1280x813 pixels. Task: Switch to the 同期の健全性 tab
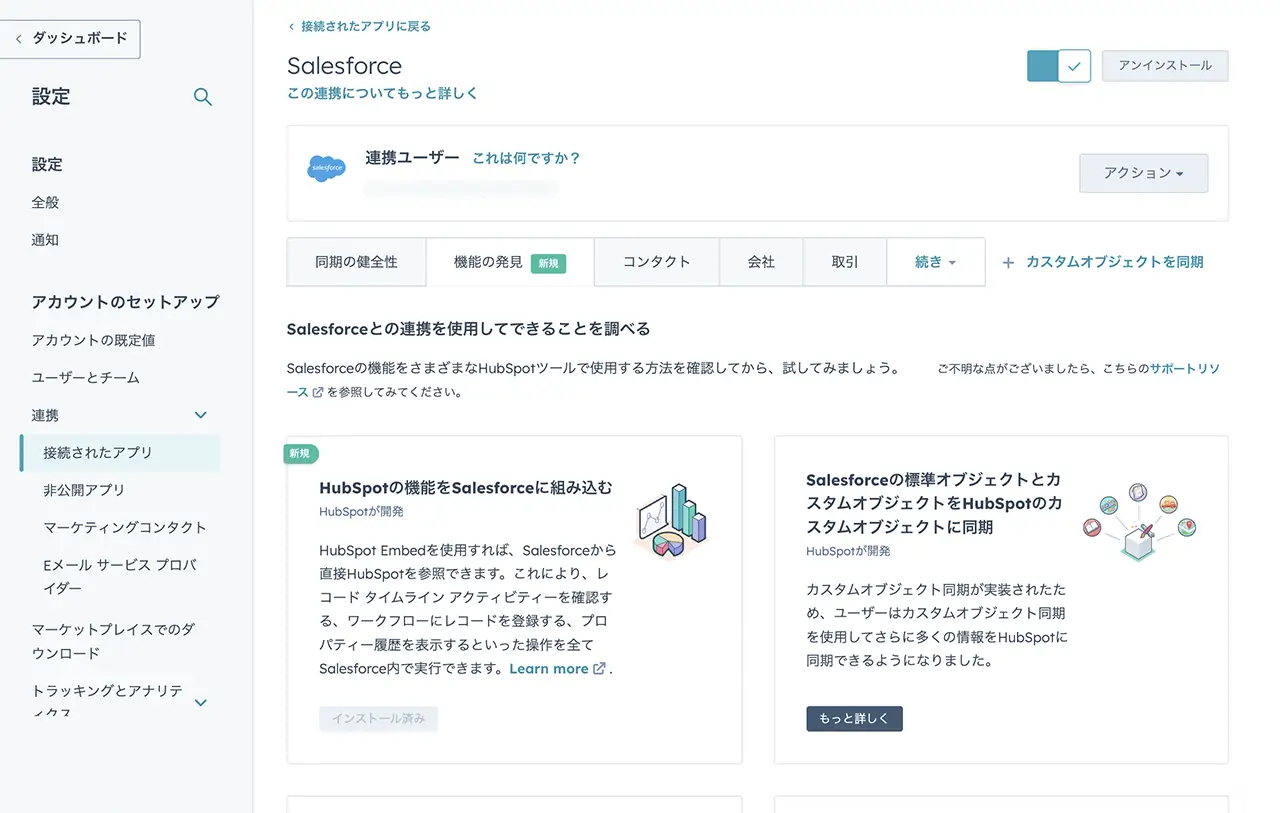pyautogui.click(x=356, y=262)
